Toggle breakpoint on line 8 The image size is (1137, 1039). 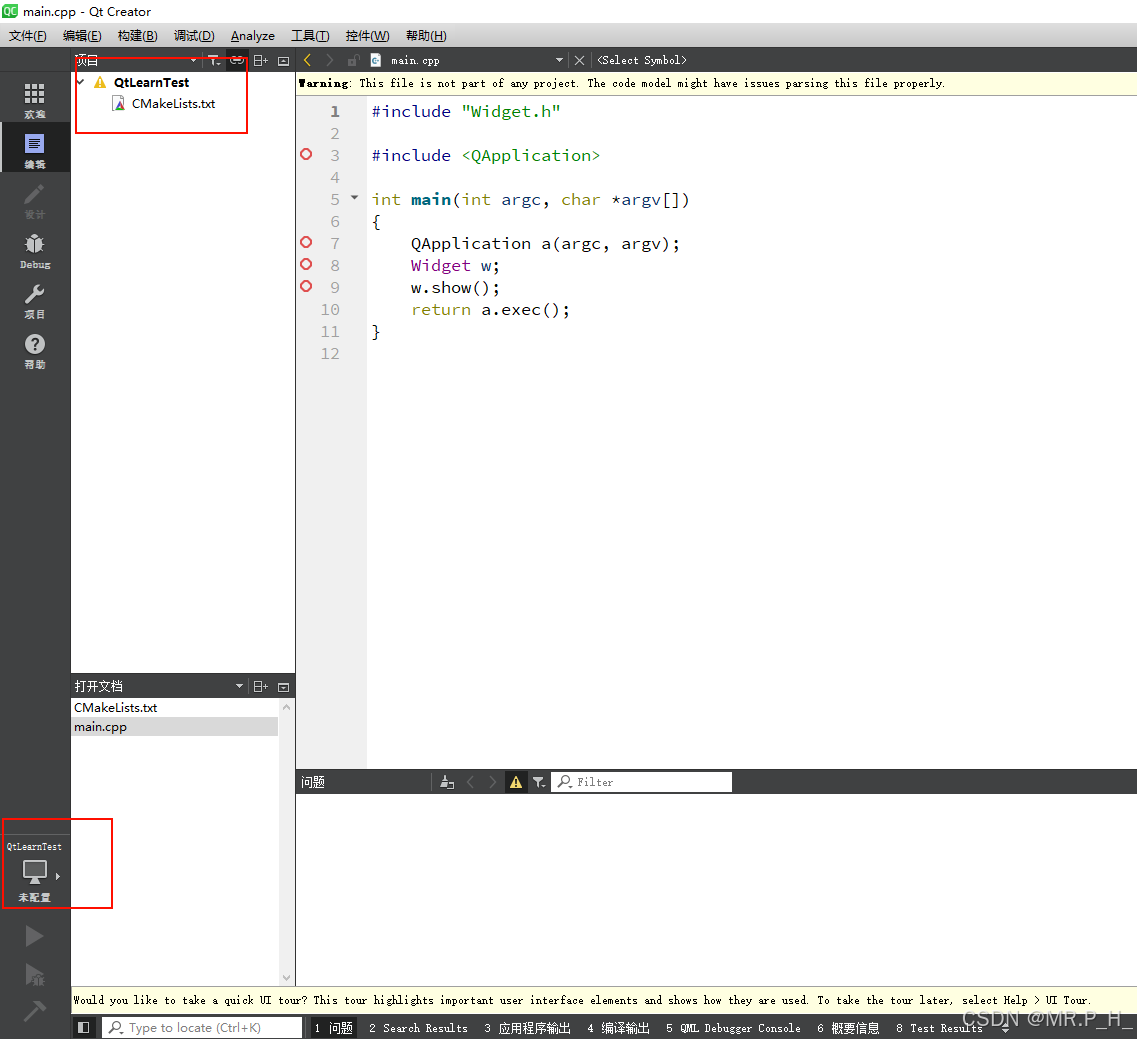click(306, 264)
